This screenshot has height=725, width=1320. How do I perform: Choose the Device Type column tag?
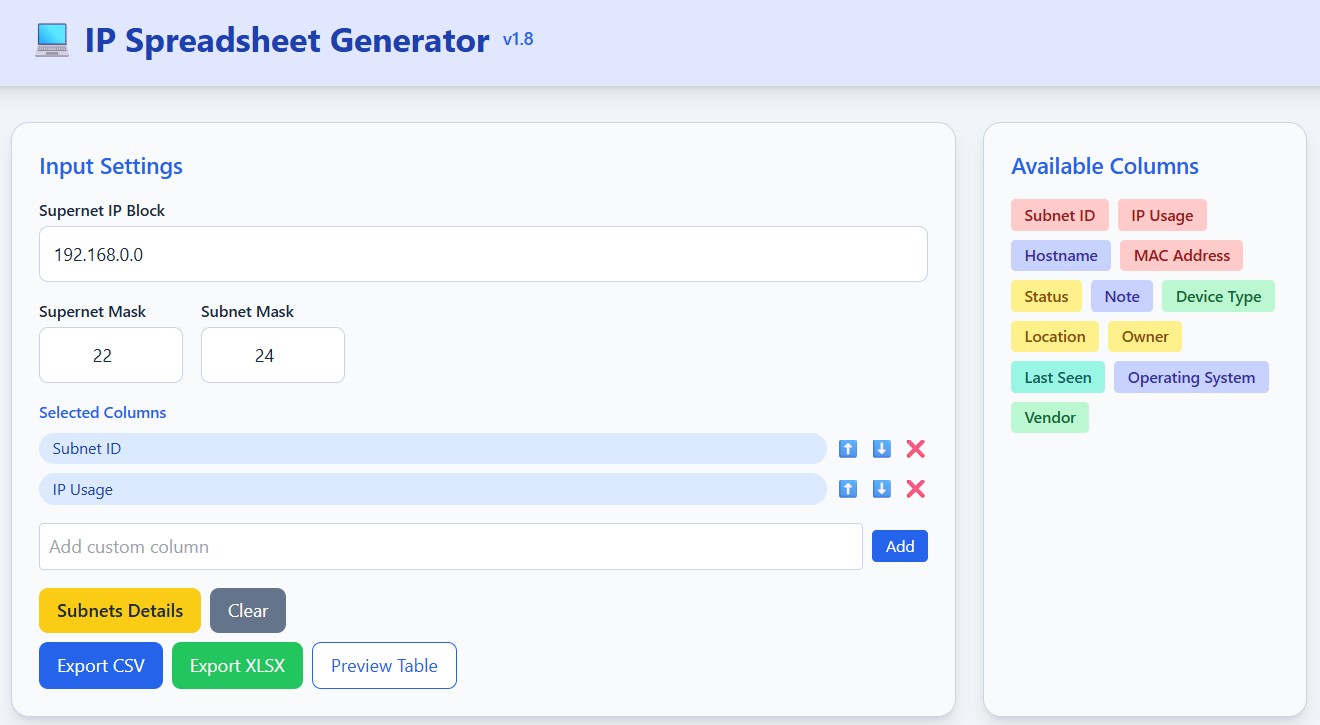[x=1218, y=297]
